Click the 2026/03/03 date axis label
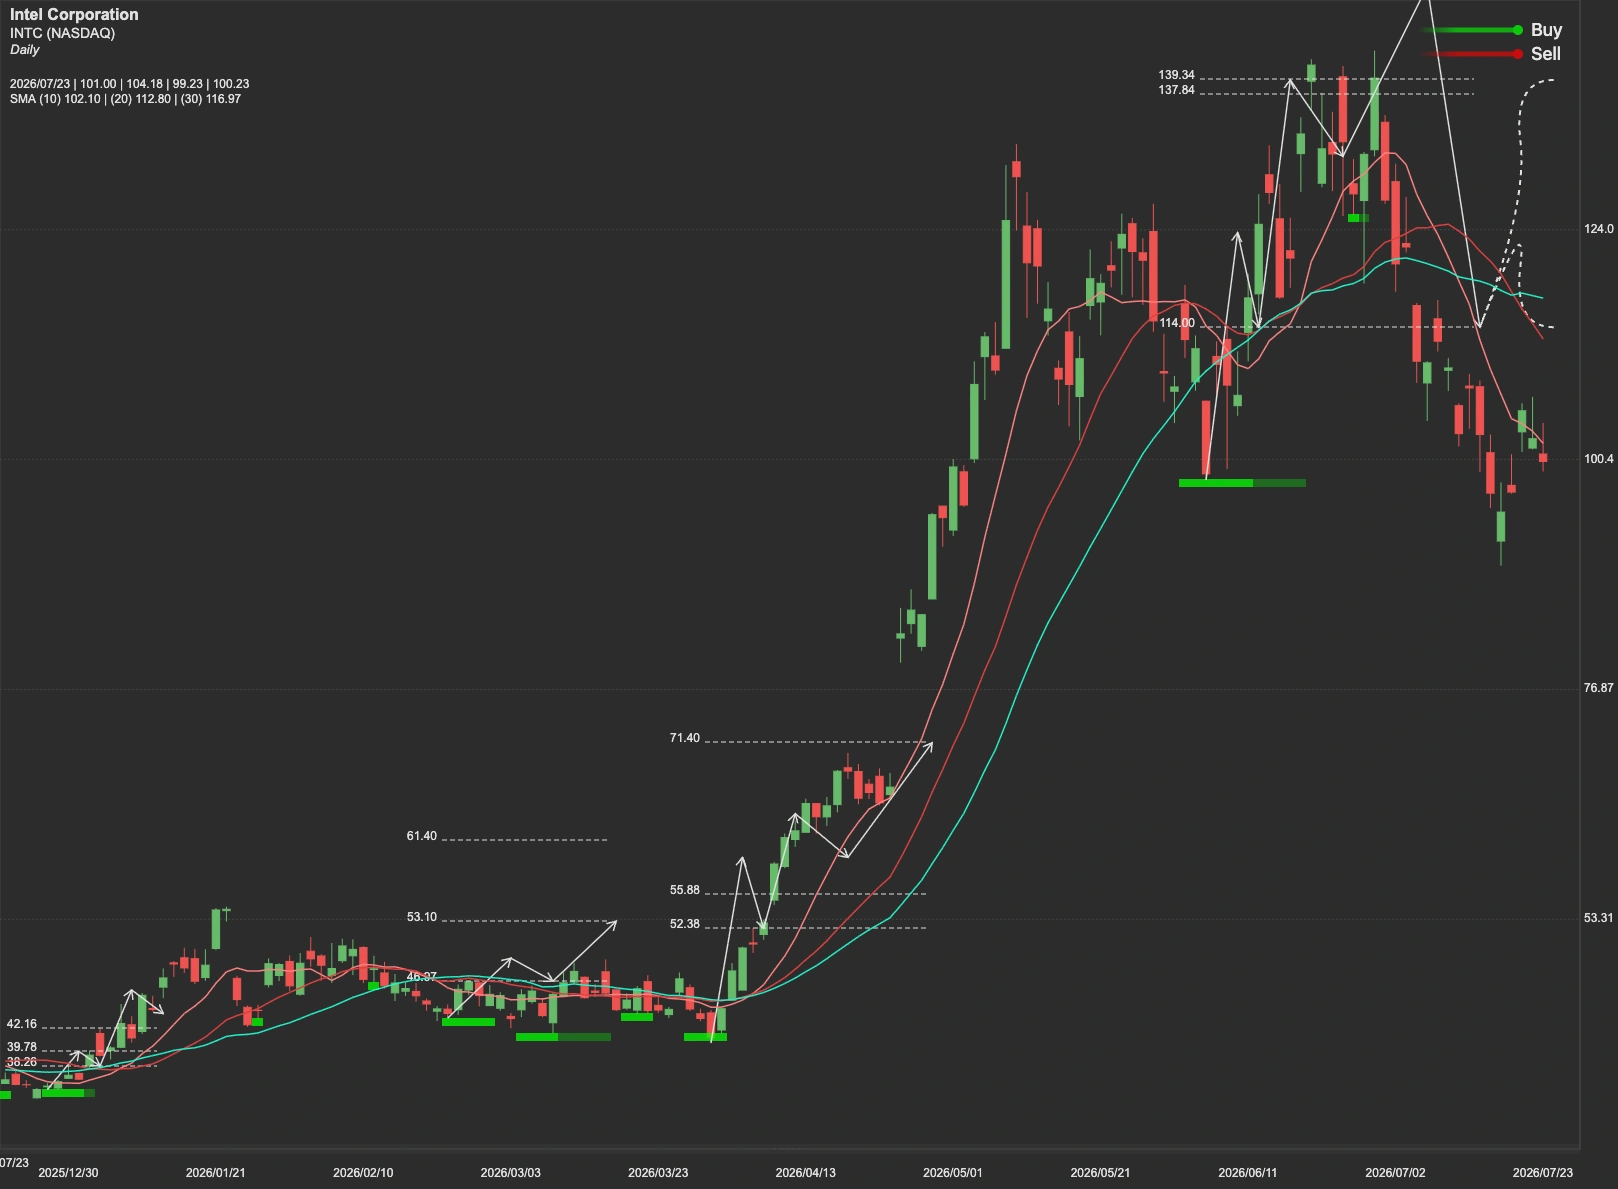 point(510,1173)
